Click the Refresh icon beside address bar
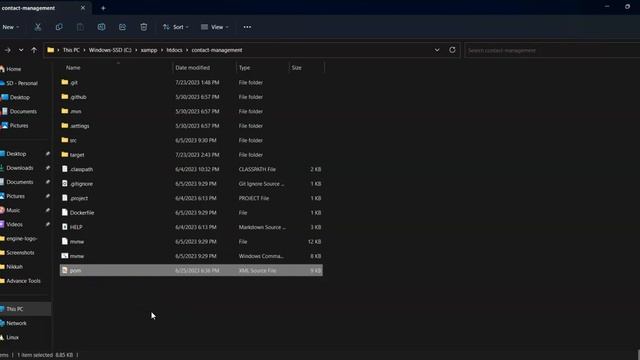640x360 pixels. 452,50
